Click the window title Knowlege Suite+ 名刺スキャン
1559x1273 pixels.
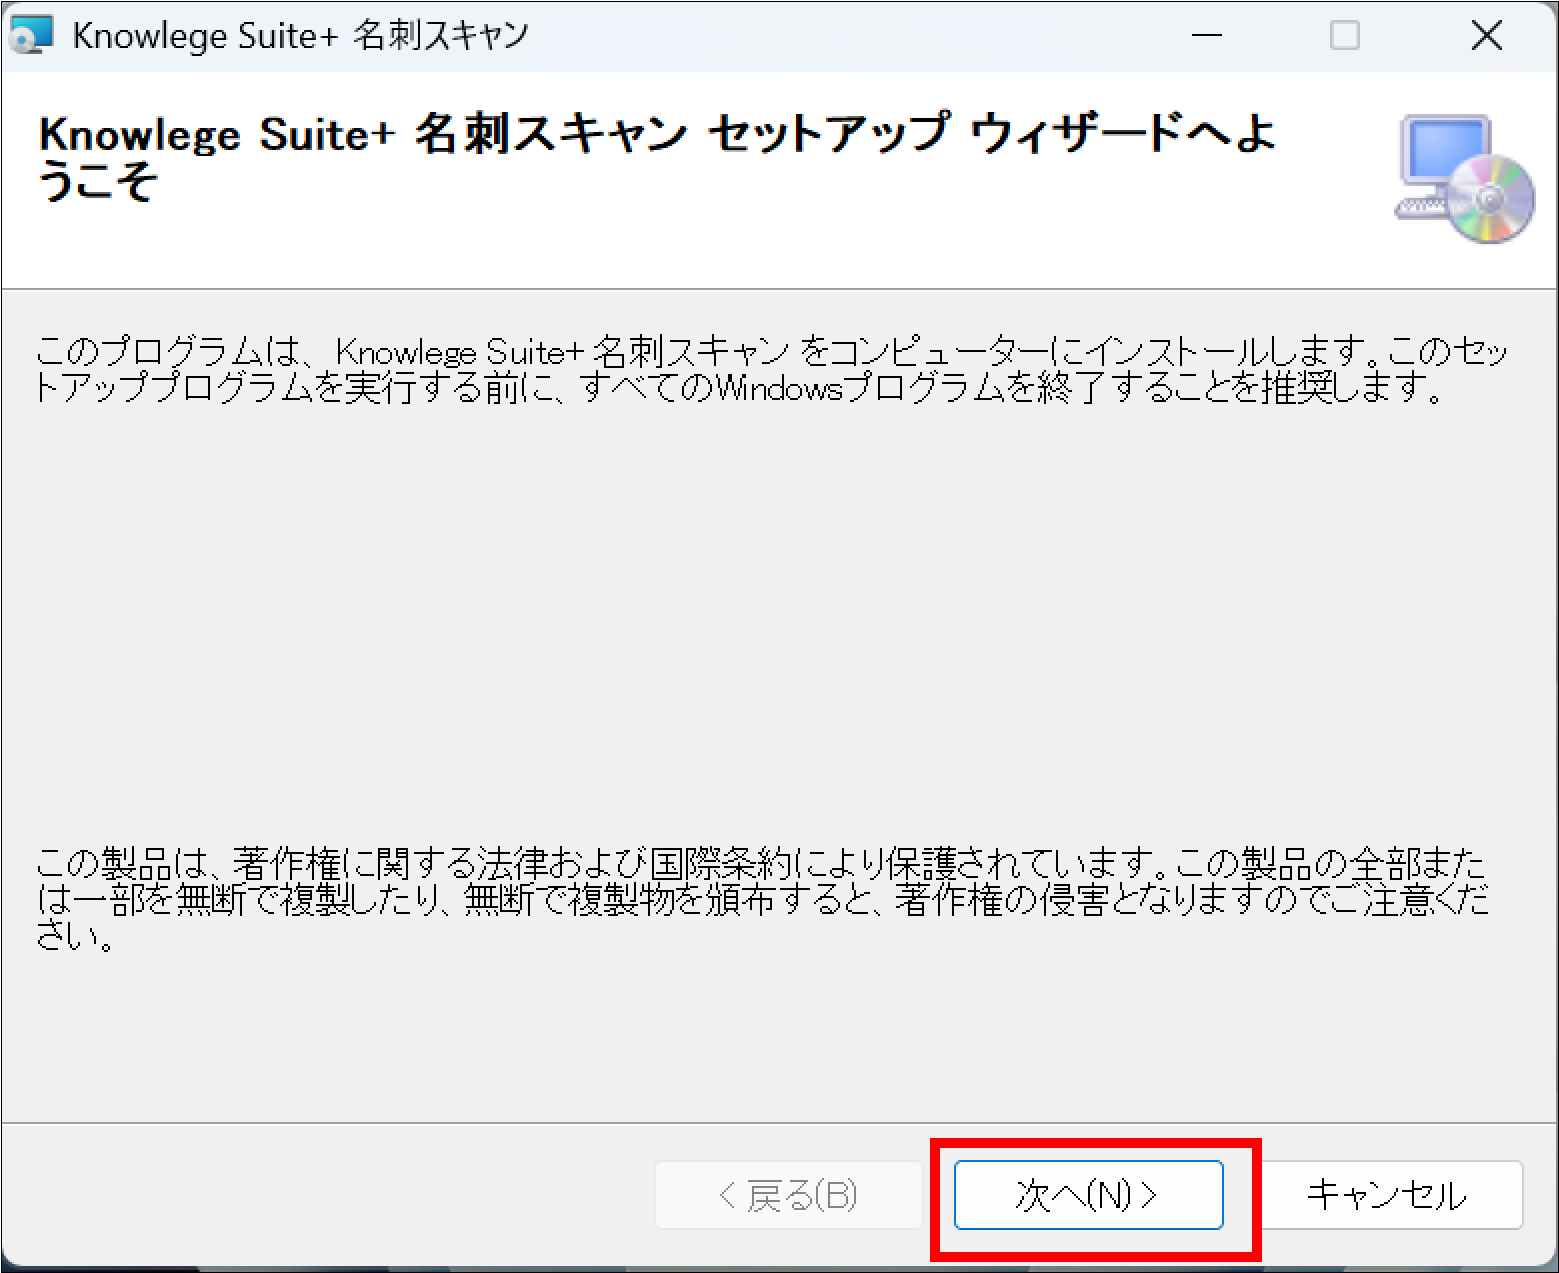point(301,36)
